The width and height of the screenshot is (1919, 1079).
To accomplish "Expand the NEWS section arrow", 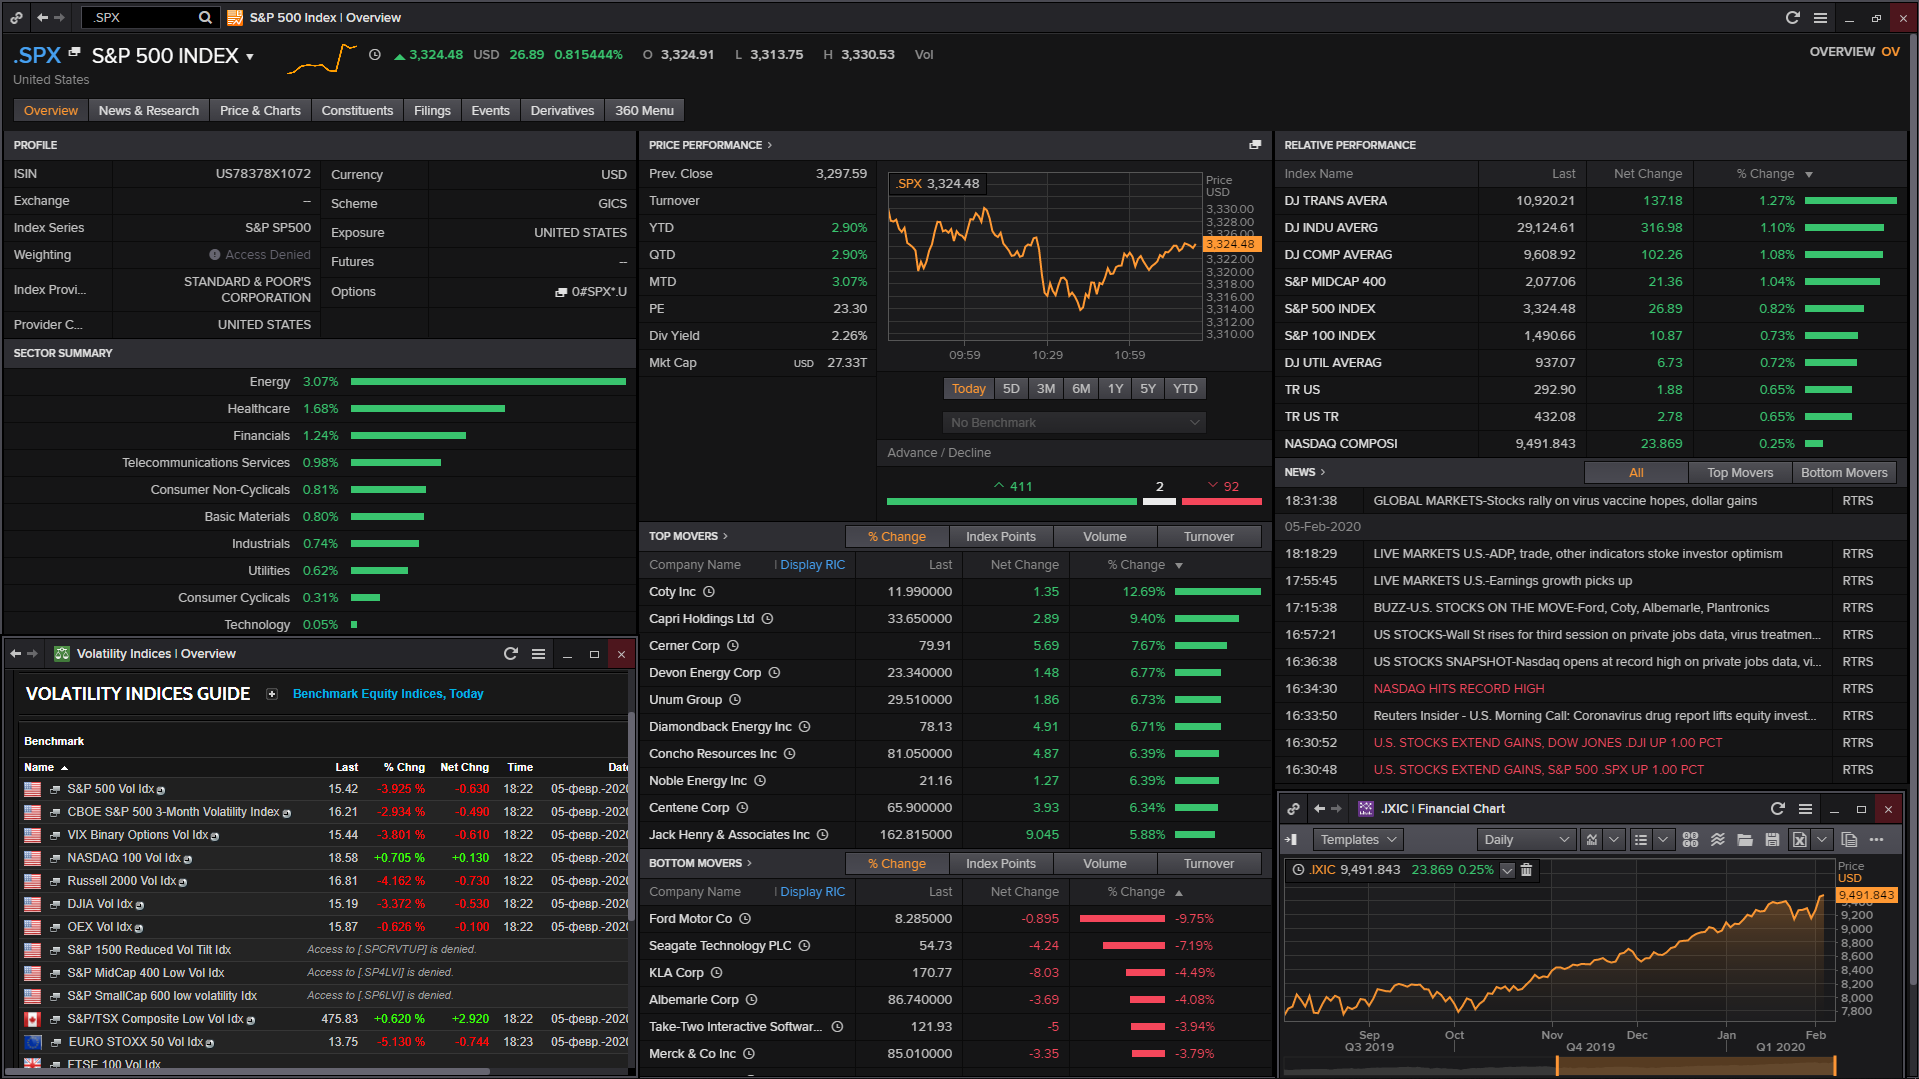I will tap(1323, 472).
